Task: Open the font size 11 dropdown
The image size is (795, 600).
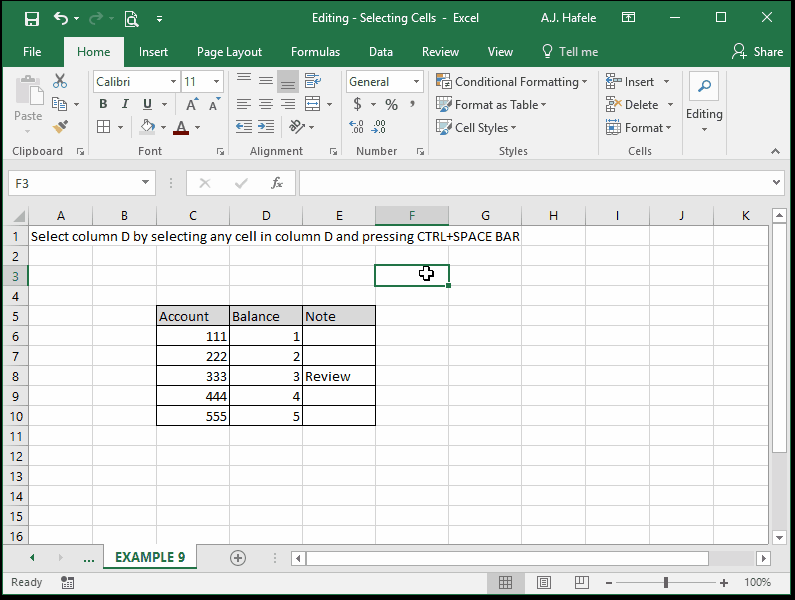Action: (x=216, y=82)
